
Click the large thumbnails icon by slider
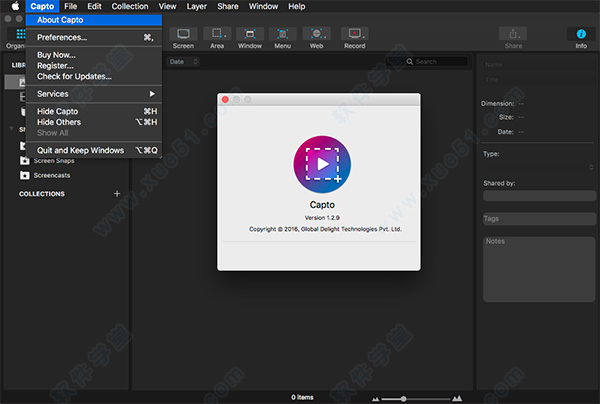[x=457, y=399]
